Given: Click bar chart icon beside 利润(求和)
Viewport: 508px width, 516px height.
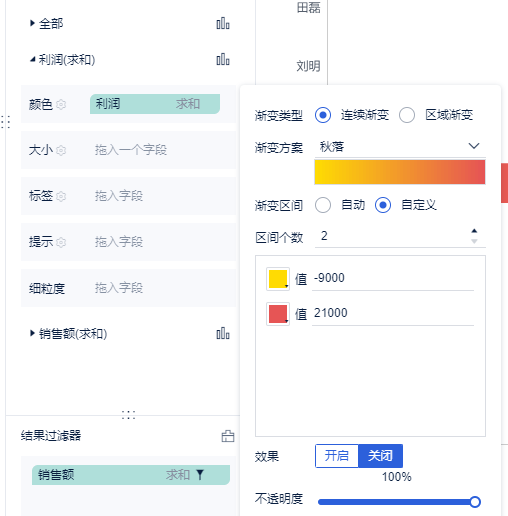Looking at the screenshot, I should pos(223,60).
